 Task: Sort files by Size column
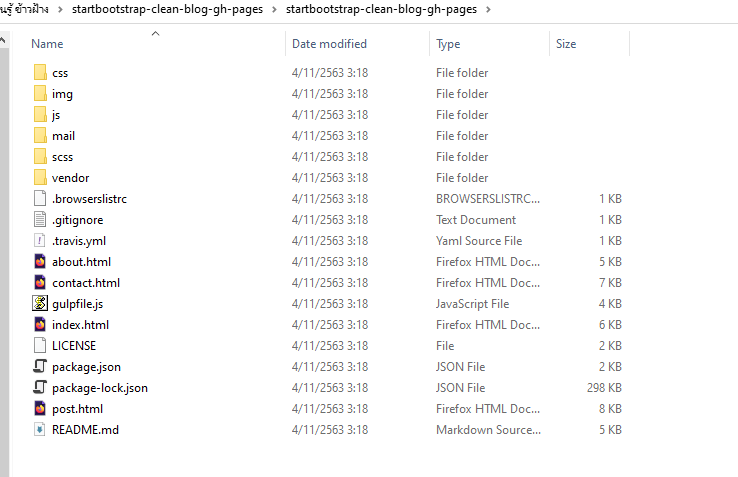click(566, 44)
